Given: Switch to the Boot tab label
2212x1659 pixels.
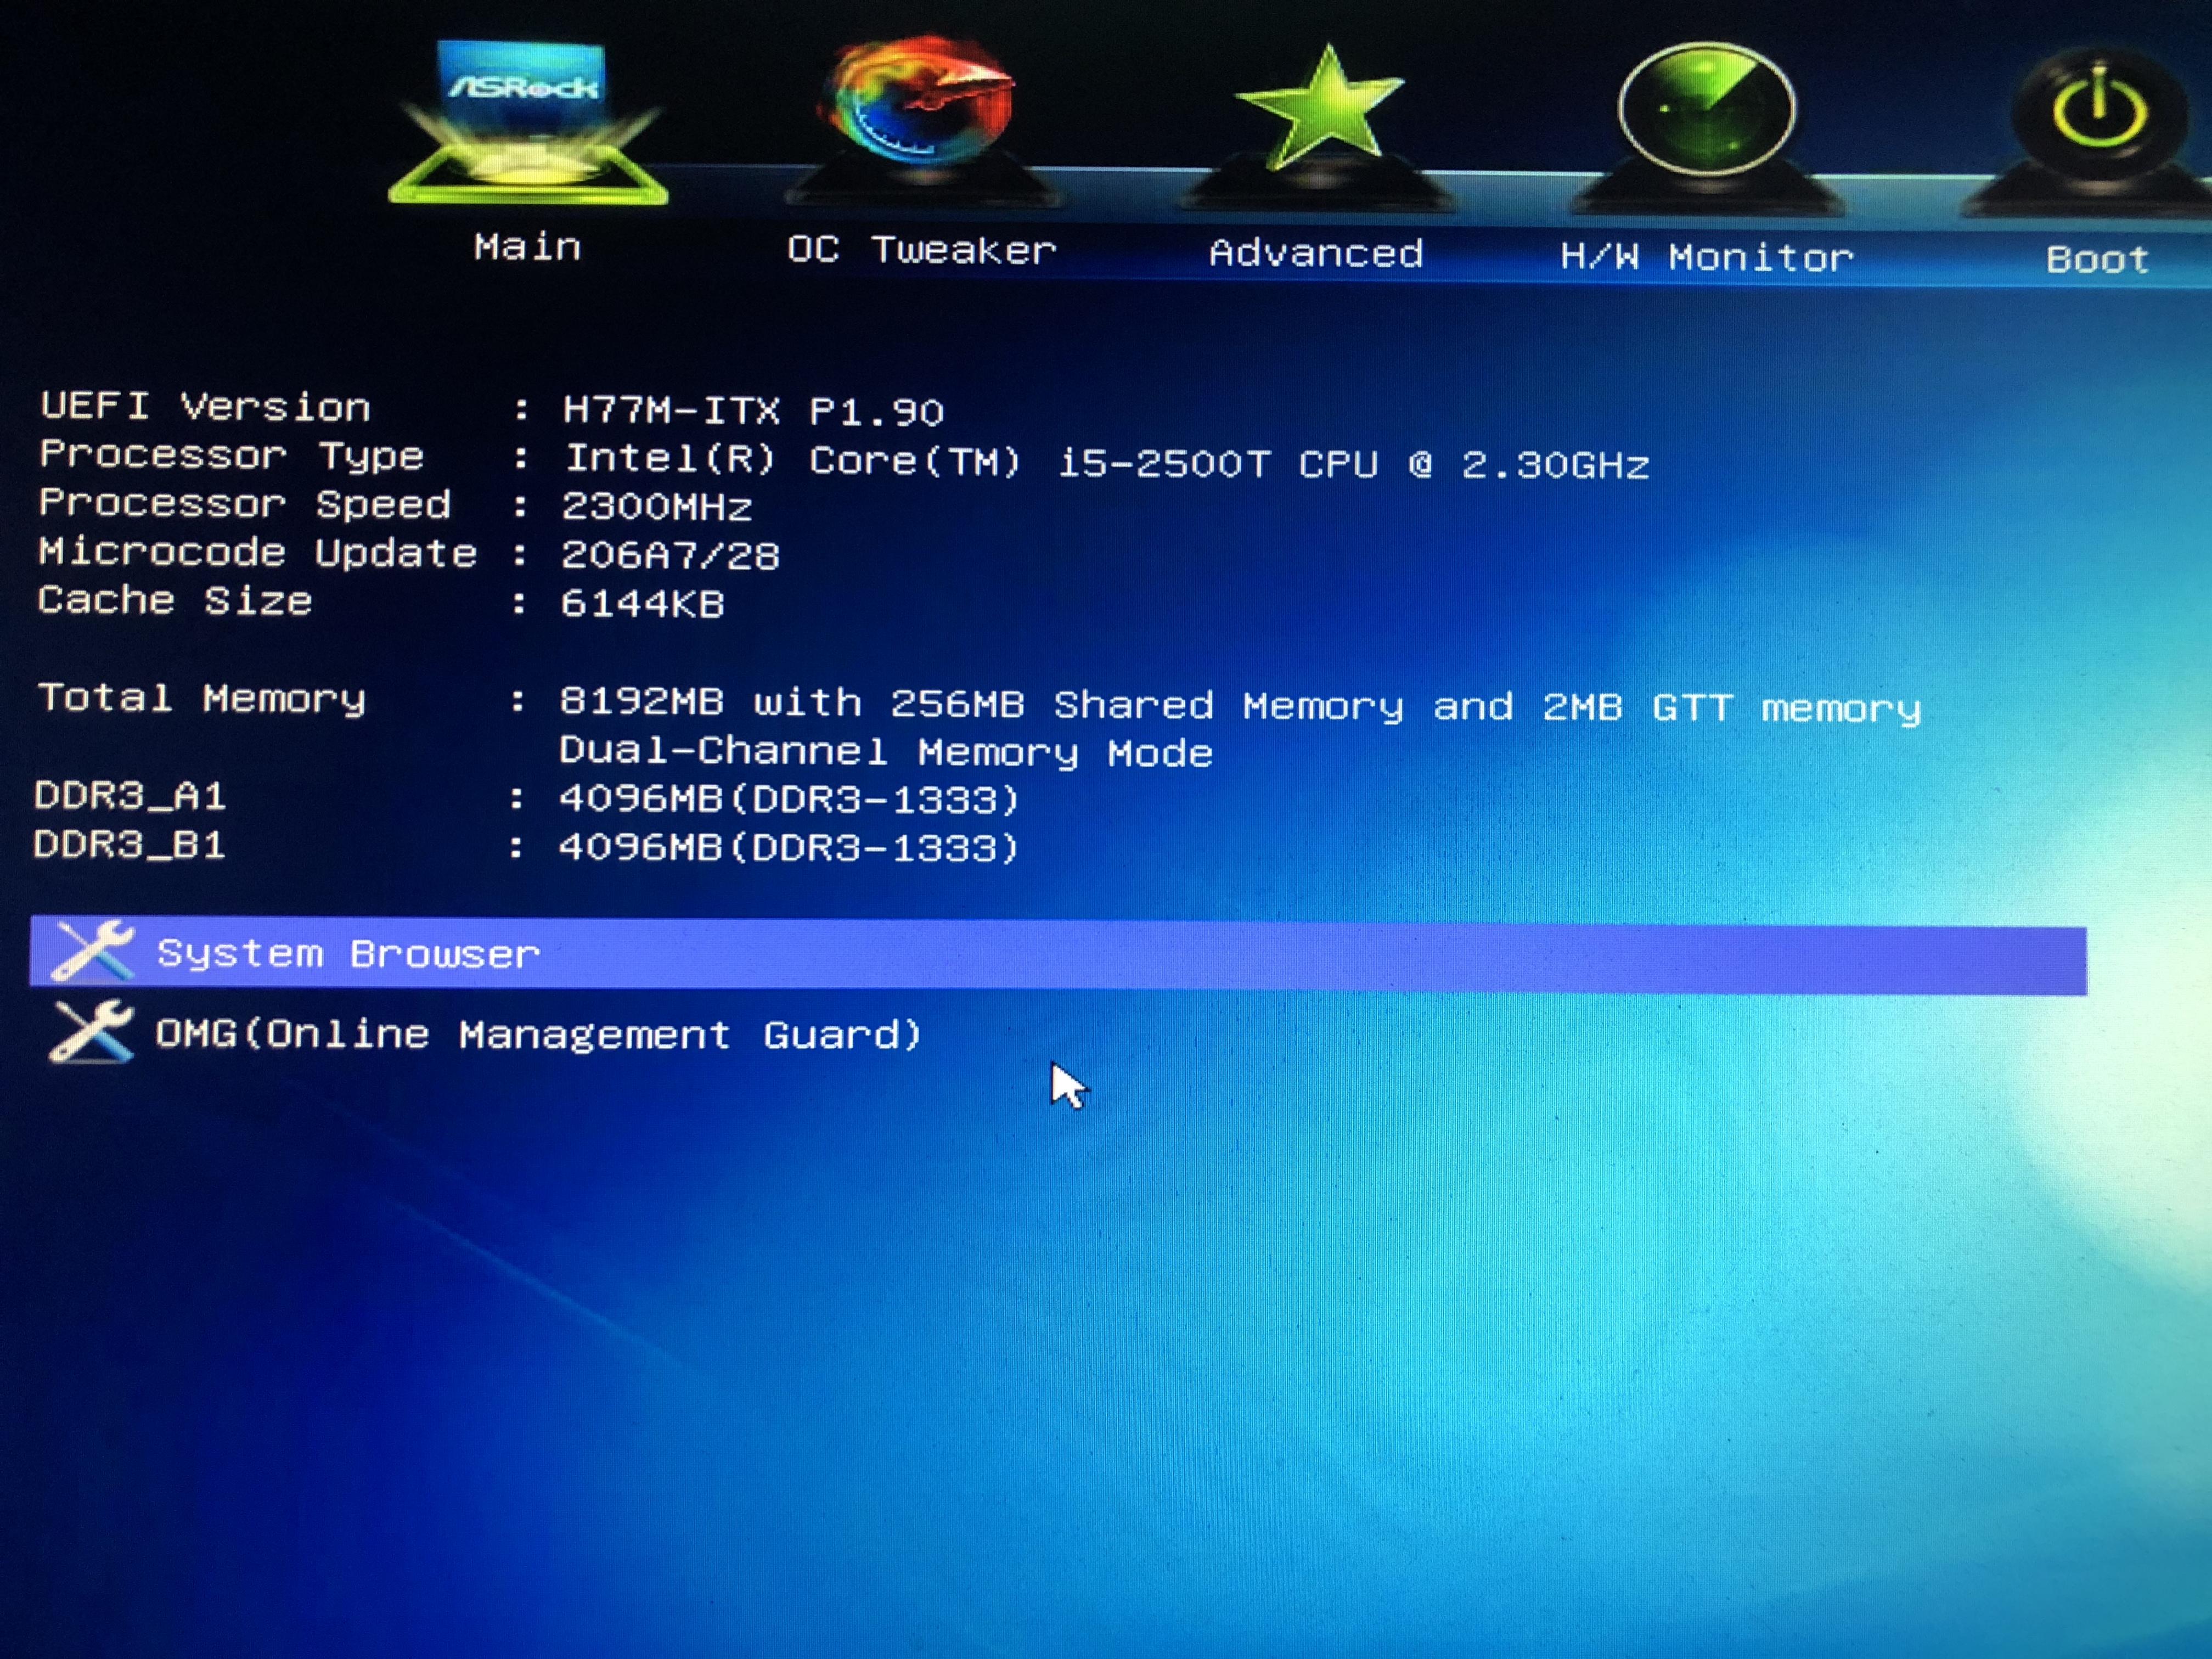Looking at the screenshot, I should [2097, 260].
